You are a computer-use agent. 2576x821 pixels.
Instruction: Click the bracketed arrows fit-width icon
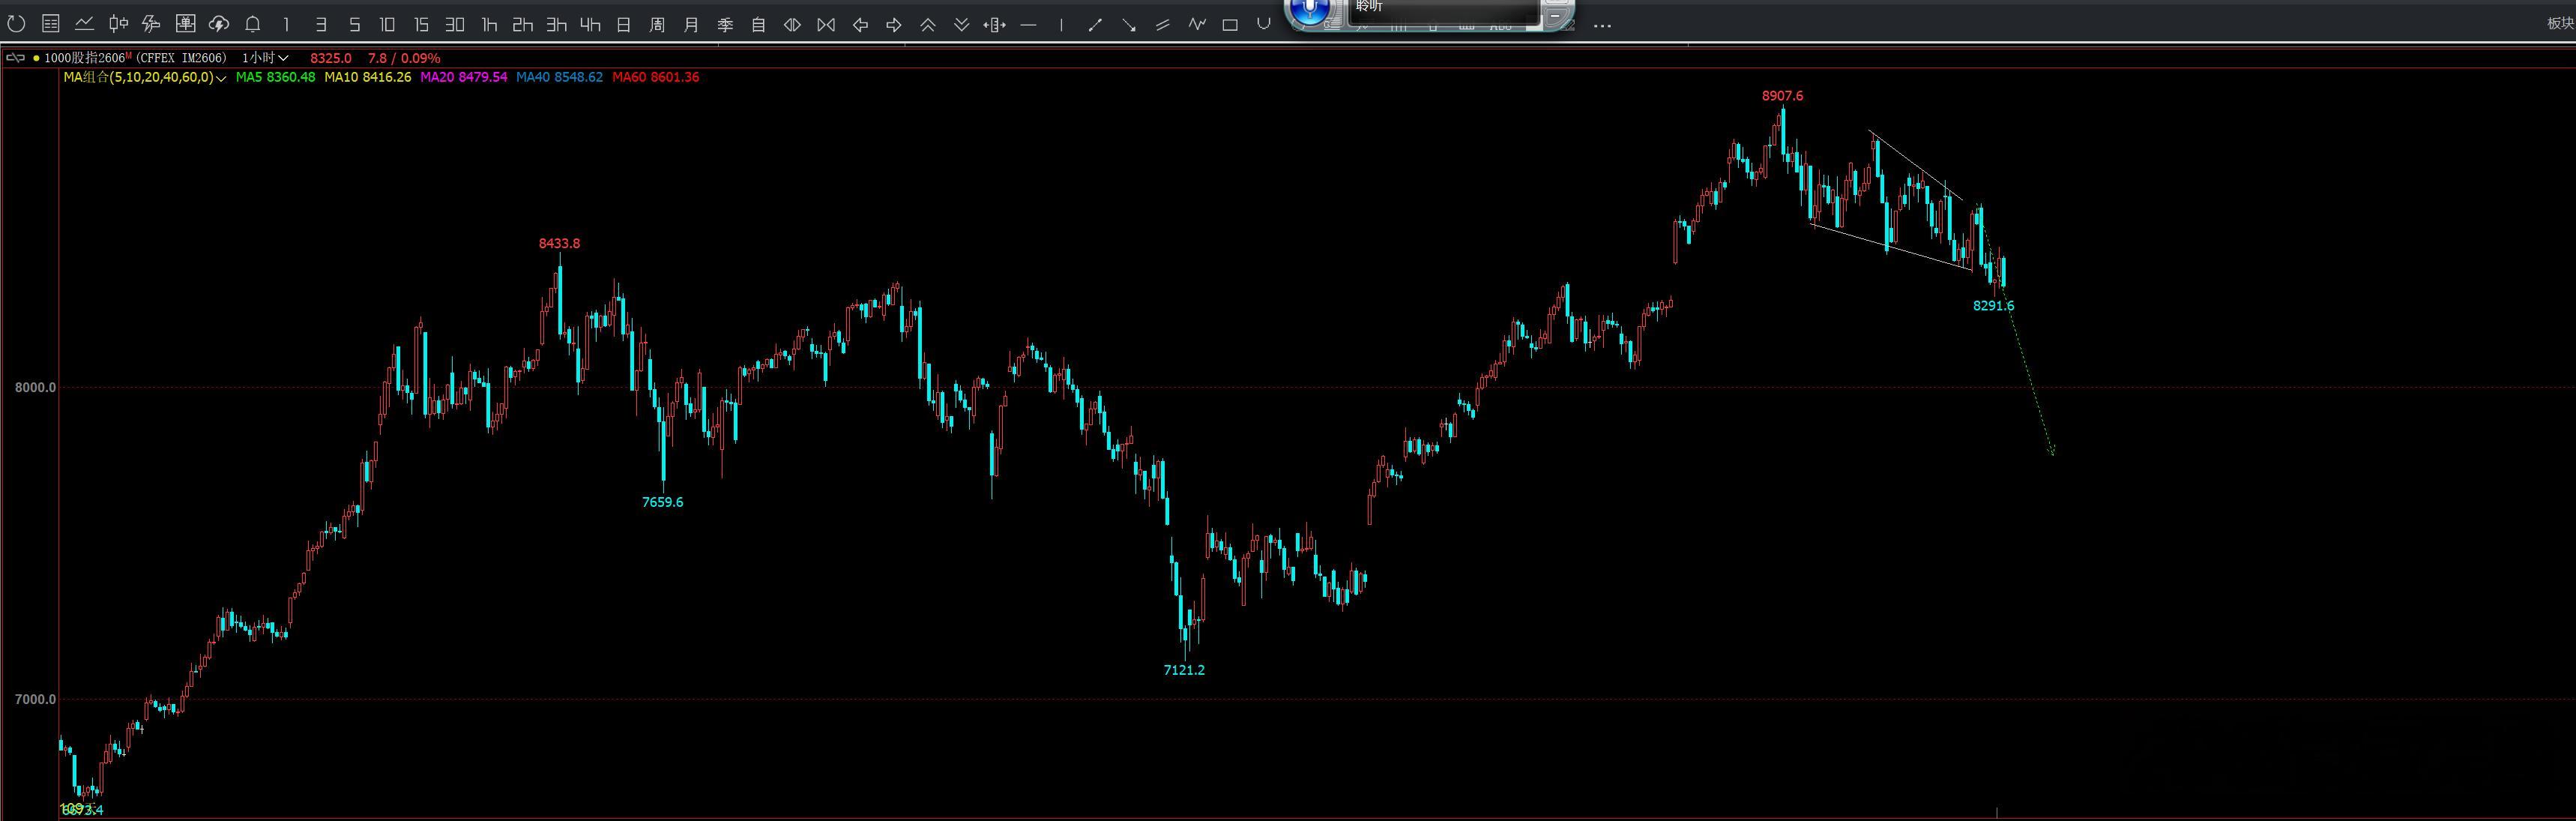point(994,25)
